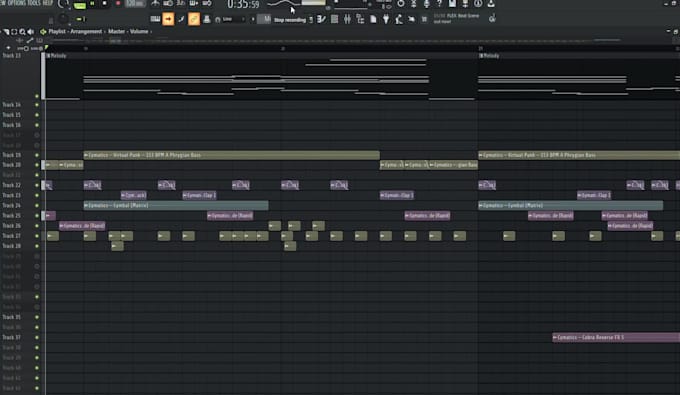The width and height of the screenshot is (680, 395).
Task: Open the first Virtual Punk Bass clip menu arrow
Action: pyautogui.click(x=86, y=155)
